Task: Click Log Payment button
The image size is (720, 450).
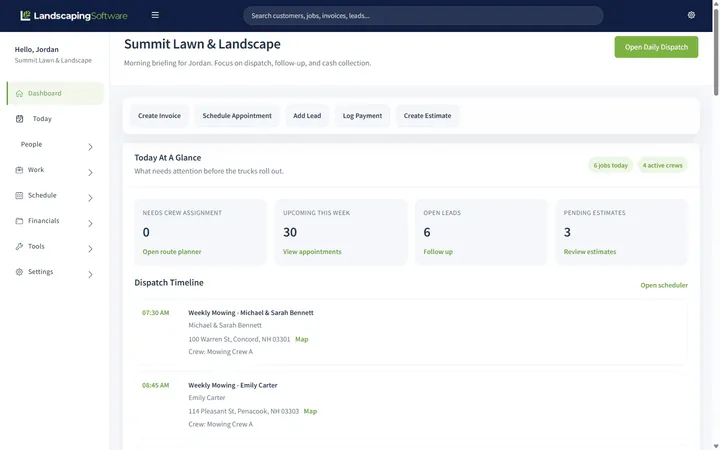Action: click(362, 116)
